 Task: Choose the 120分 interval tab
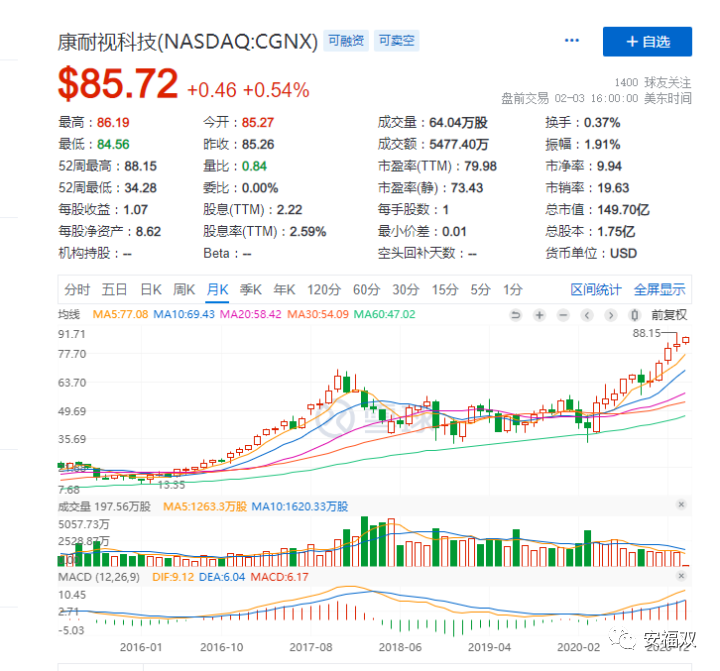click(324, 290)
